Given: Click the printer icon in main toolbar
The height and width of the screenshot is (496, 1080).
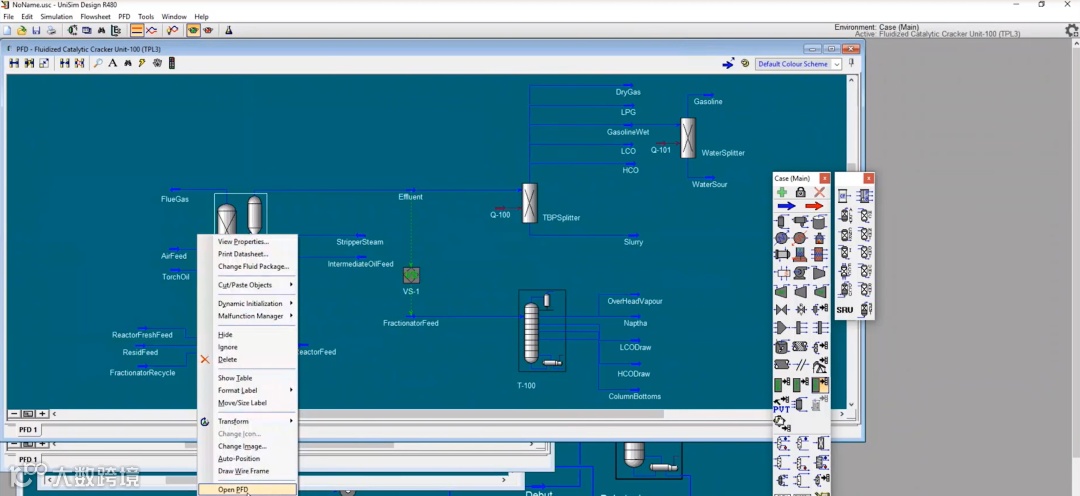Looking at the screenshot, I should click(x=50, y=30).
